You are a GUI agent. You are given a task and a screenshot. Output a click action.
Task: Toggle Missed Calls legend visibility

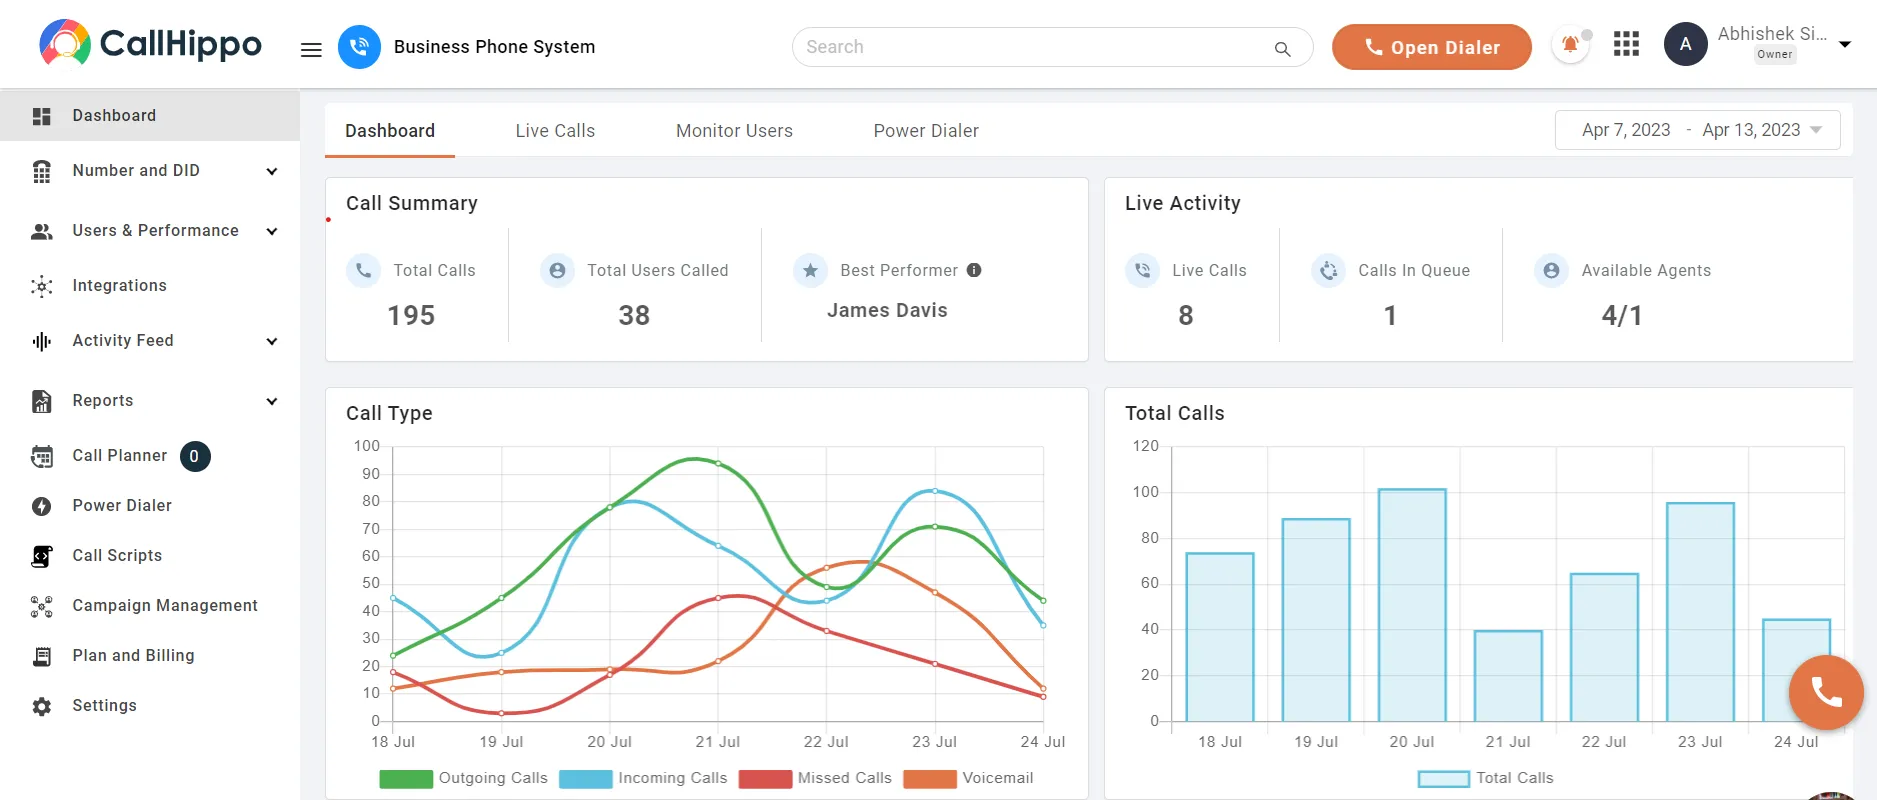pos(815,778)
